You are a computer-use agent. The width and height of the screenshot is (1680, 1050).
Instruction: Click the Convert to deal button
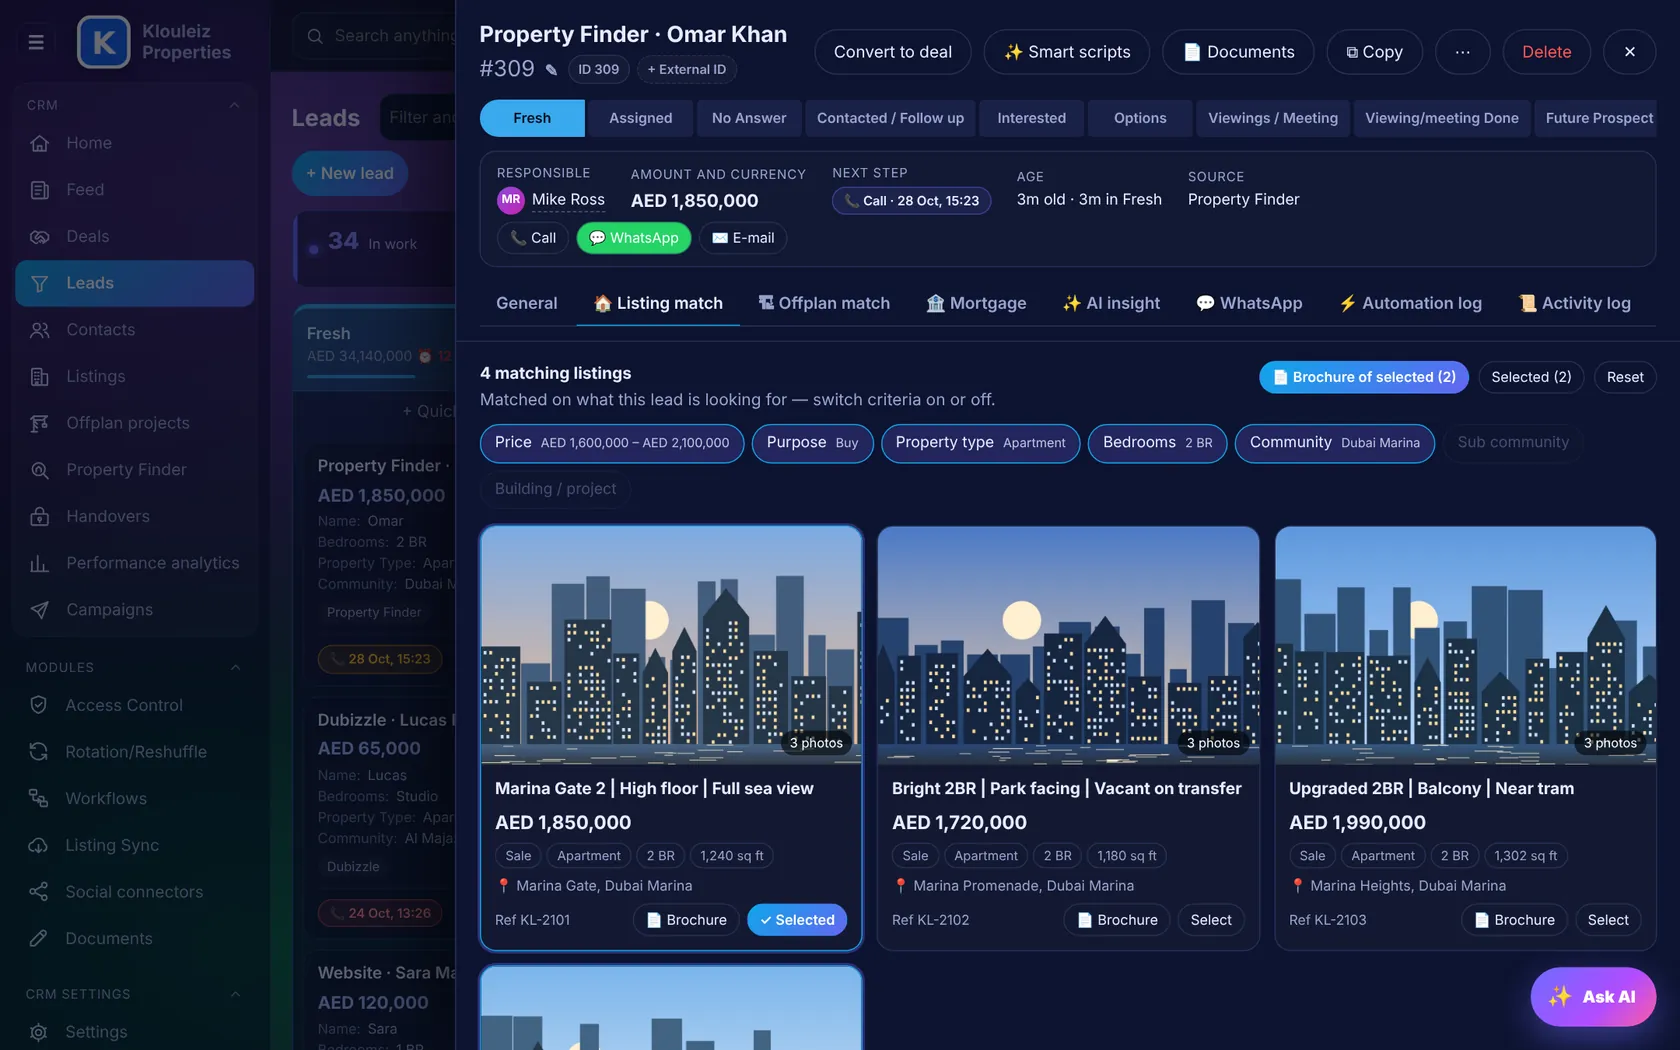(892, 52)
